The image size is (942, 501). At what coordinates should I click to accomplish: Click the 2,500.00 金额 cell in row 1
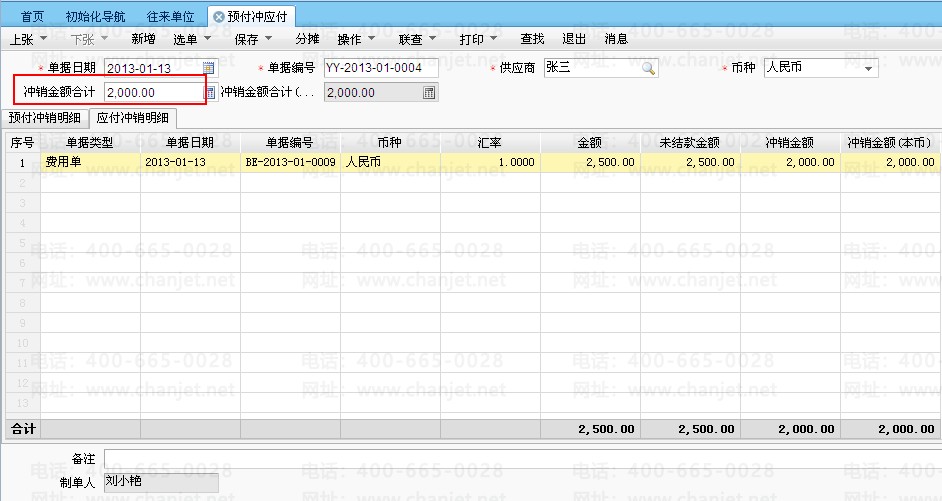(x=590, y=162)
